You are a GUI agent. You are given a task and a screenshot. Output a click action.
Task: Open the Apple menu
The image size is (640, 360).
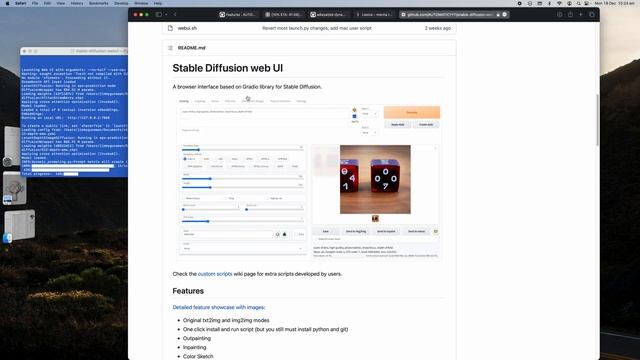(x=7, y=3)
